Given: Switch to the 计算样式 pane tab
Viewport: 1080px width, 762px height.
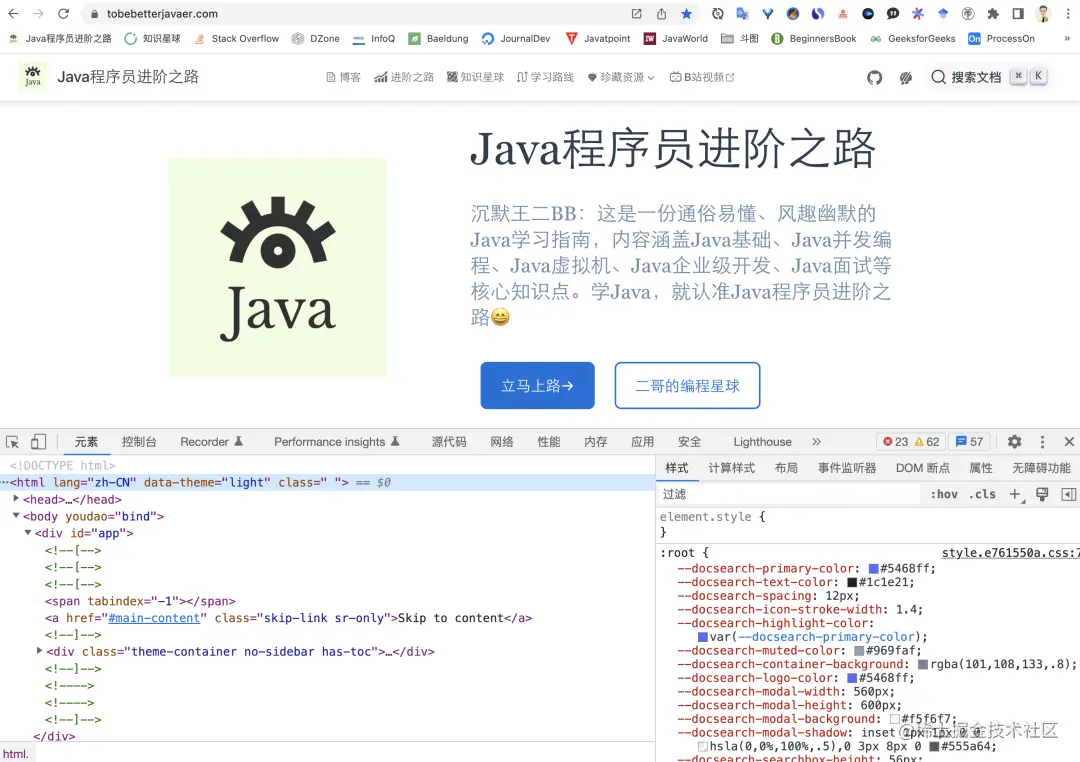Looking at the screenshot, I should [731, 468].
